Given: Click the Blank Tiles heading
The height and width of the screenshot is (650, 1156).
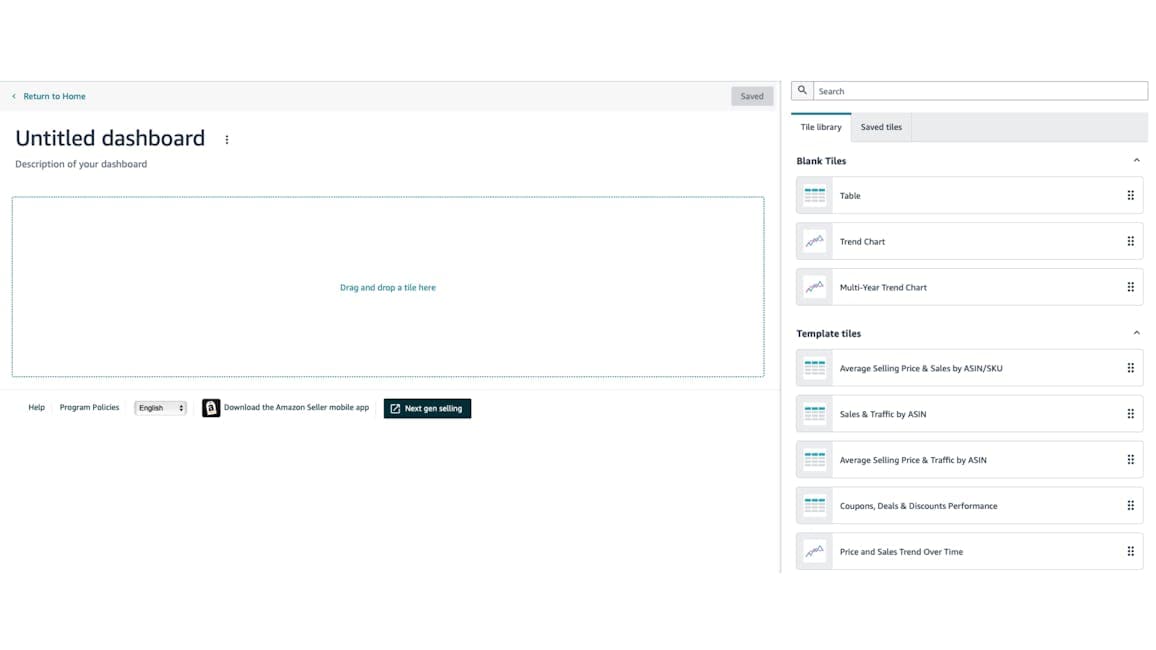Looking at the screenshot, I should (821, 161).
